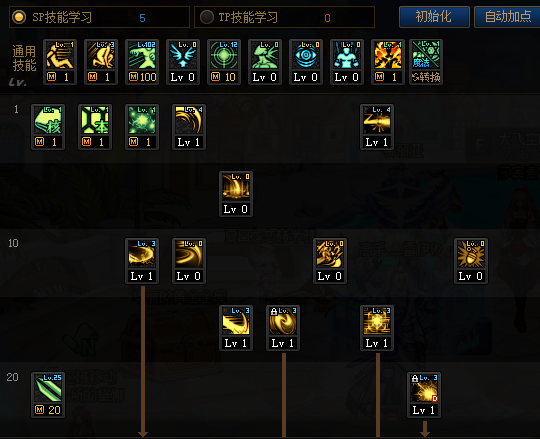Viewport: 540px width, 439px height.
Task: Select the blue eye skill icon
Action: pyautogui.click(x=306, y=62)
